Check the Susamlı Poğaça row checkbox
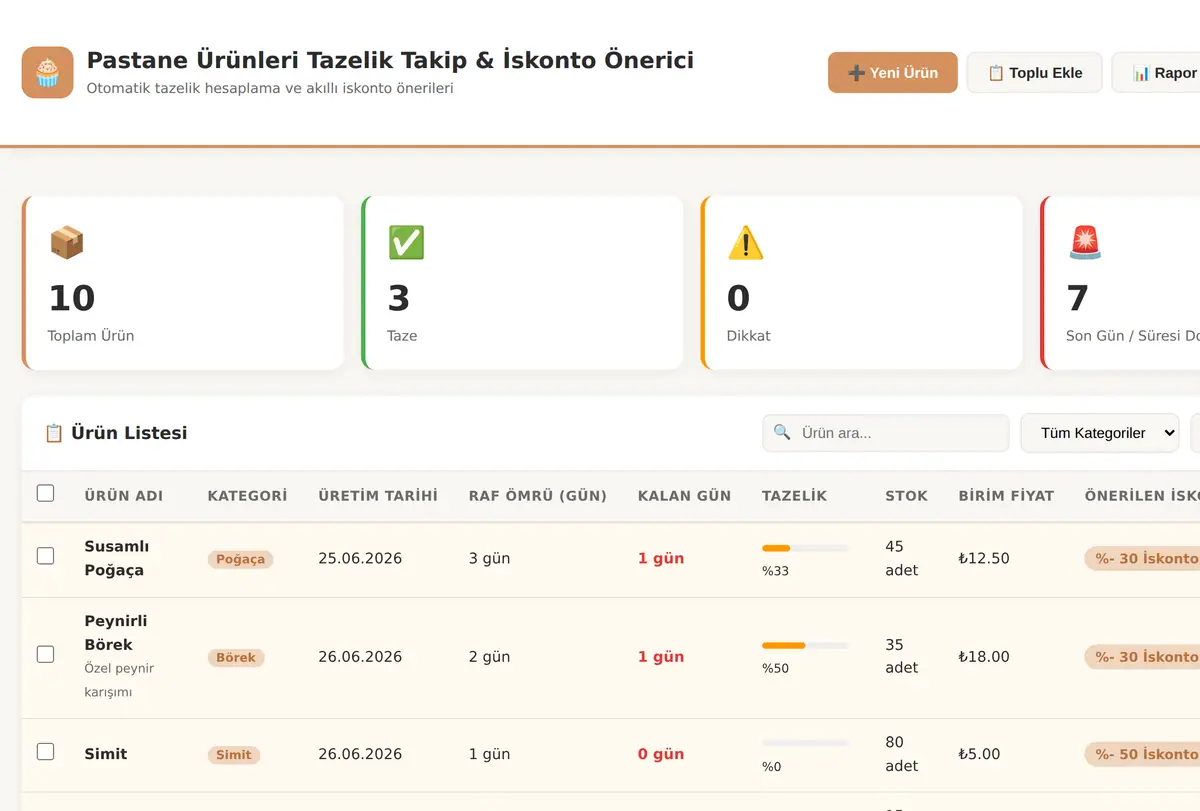1200x811 pixels. click(x=45, y=556)
